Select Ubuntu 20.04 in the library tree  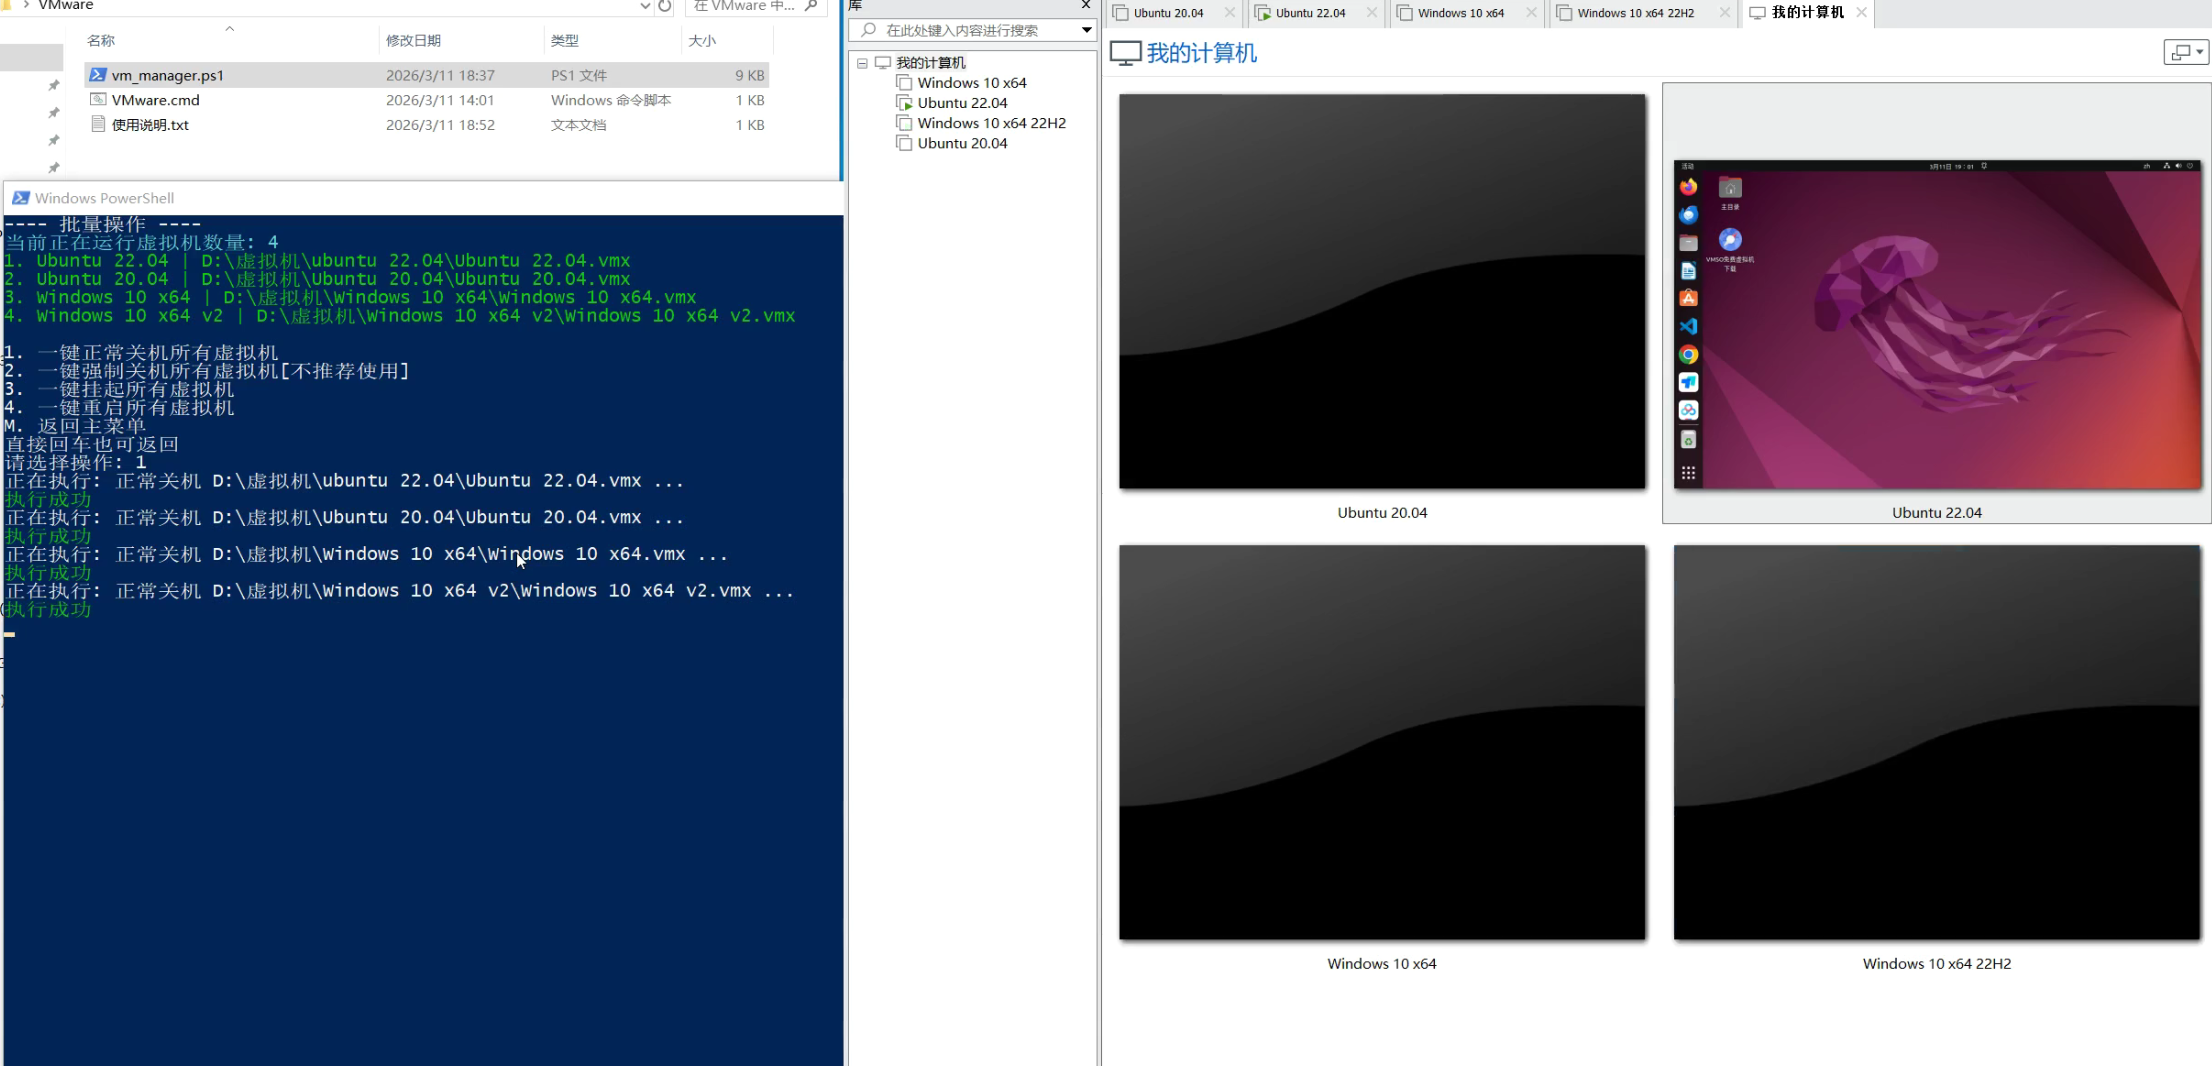[962, 143]
